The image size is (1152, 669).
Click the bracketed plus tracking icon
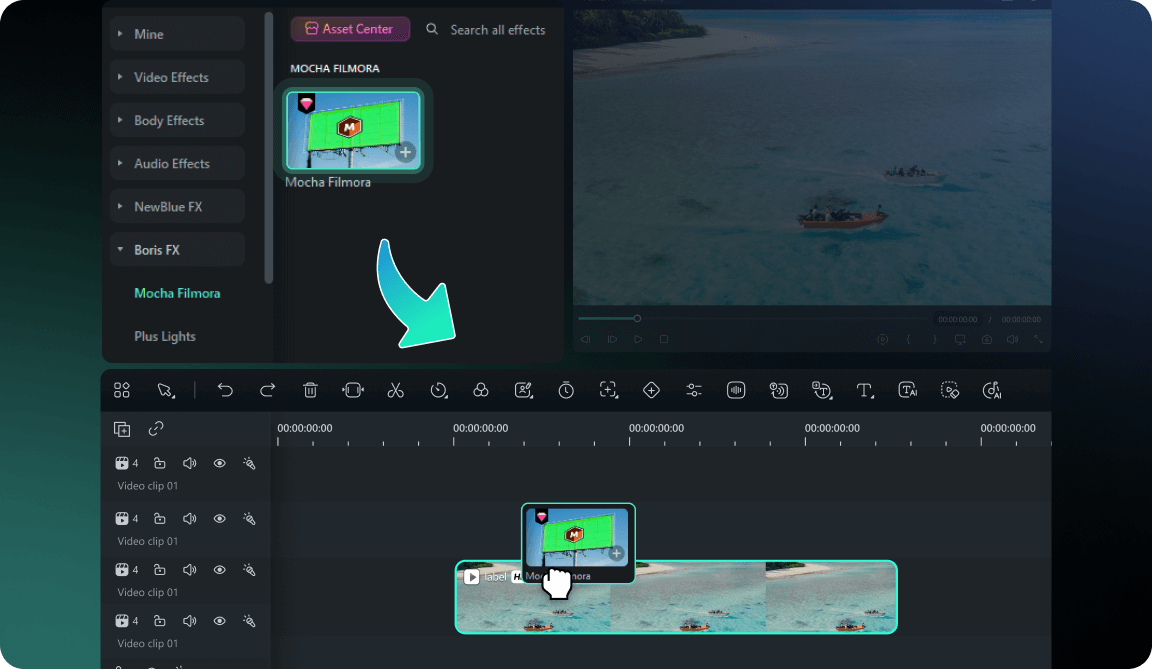tap(608, 391)
